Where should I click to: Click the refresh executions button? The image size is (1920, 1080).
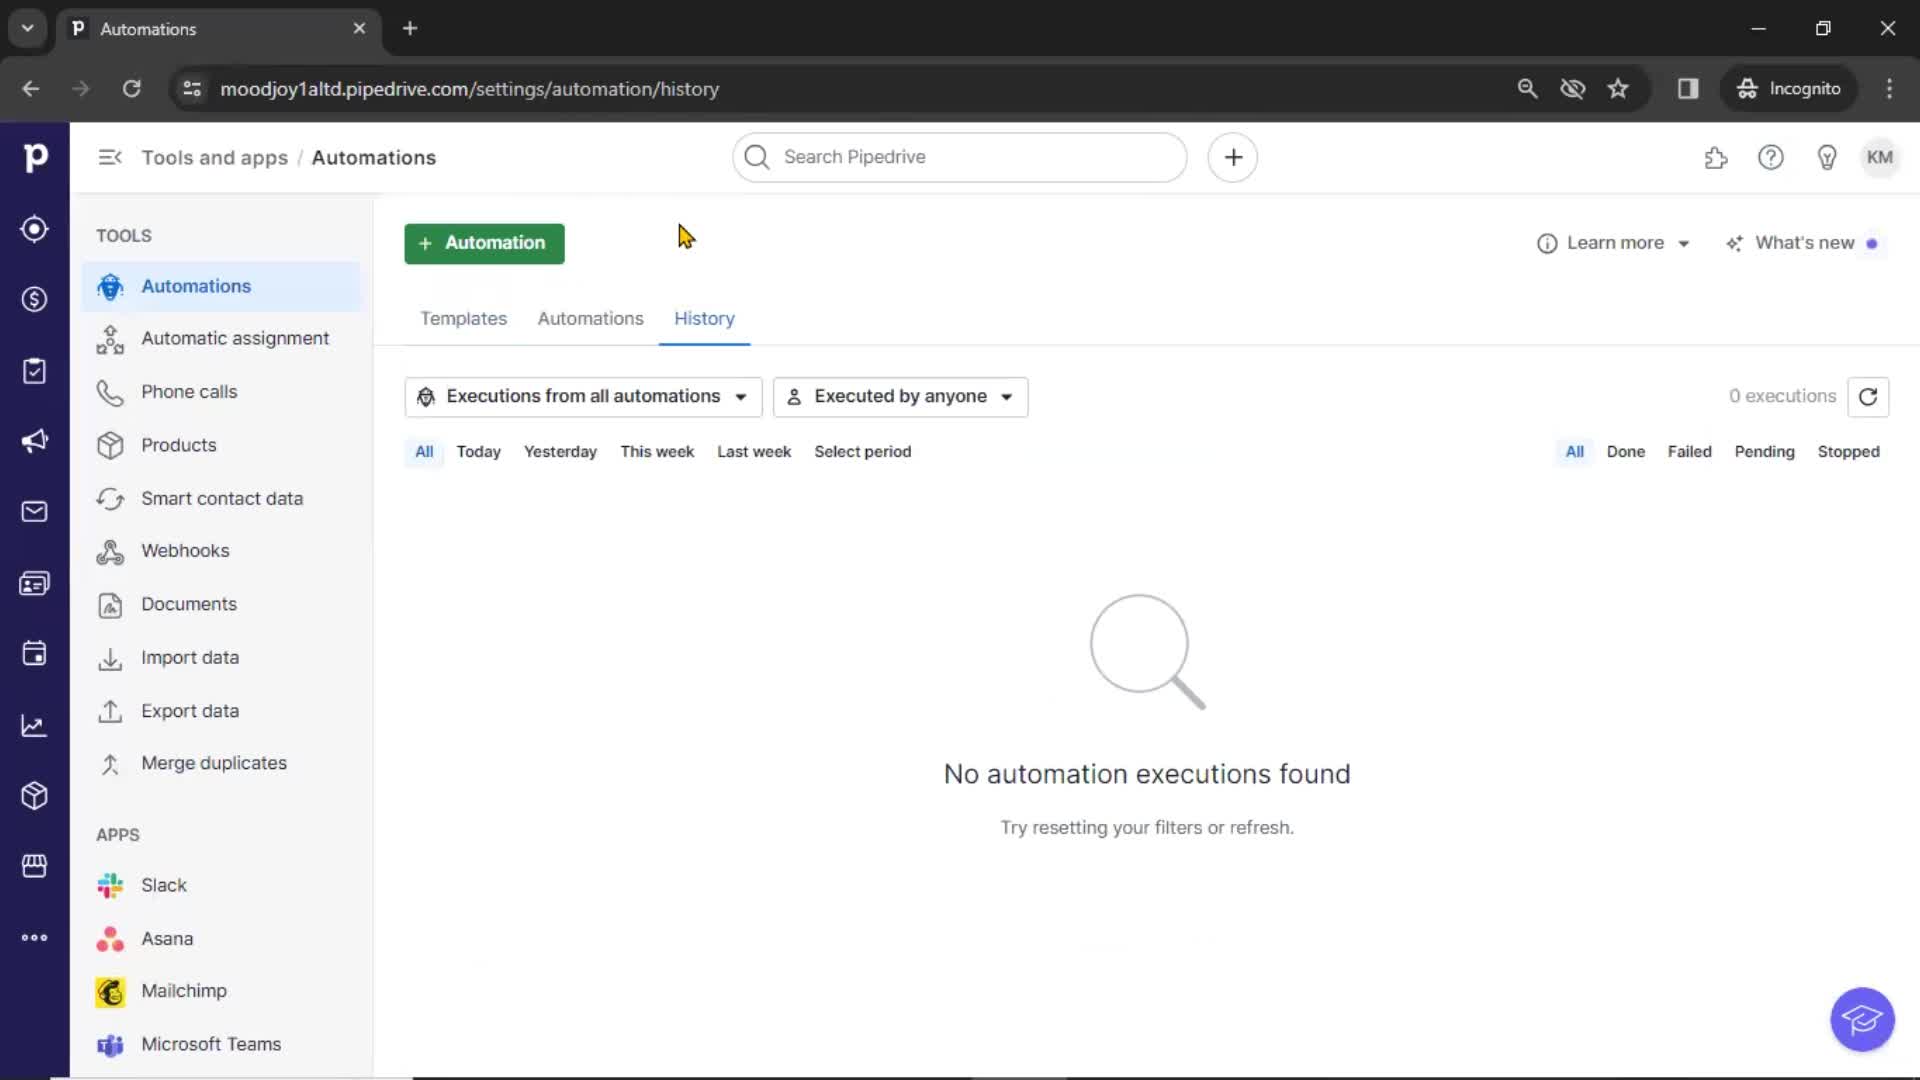(1870, 396)
